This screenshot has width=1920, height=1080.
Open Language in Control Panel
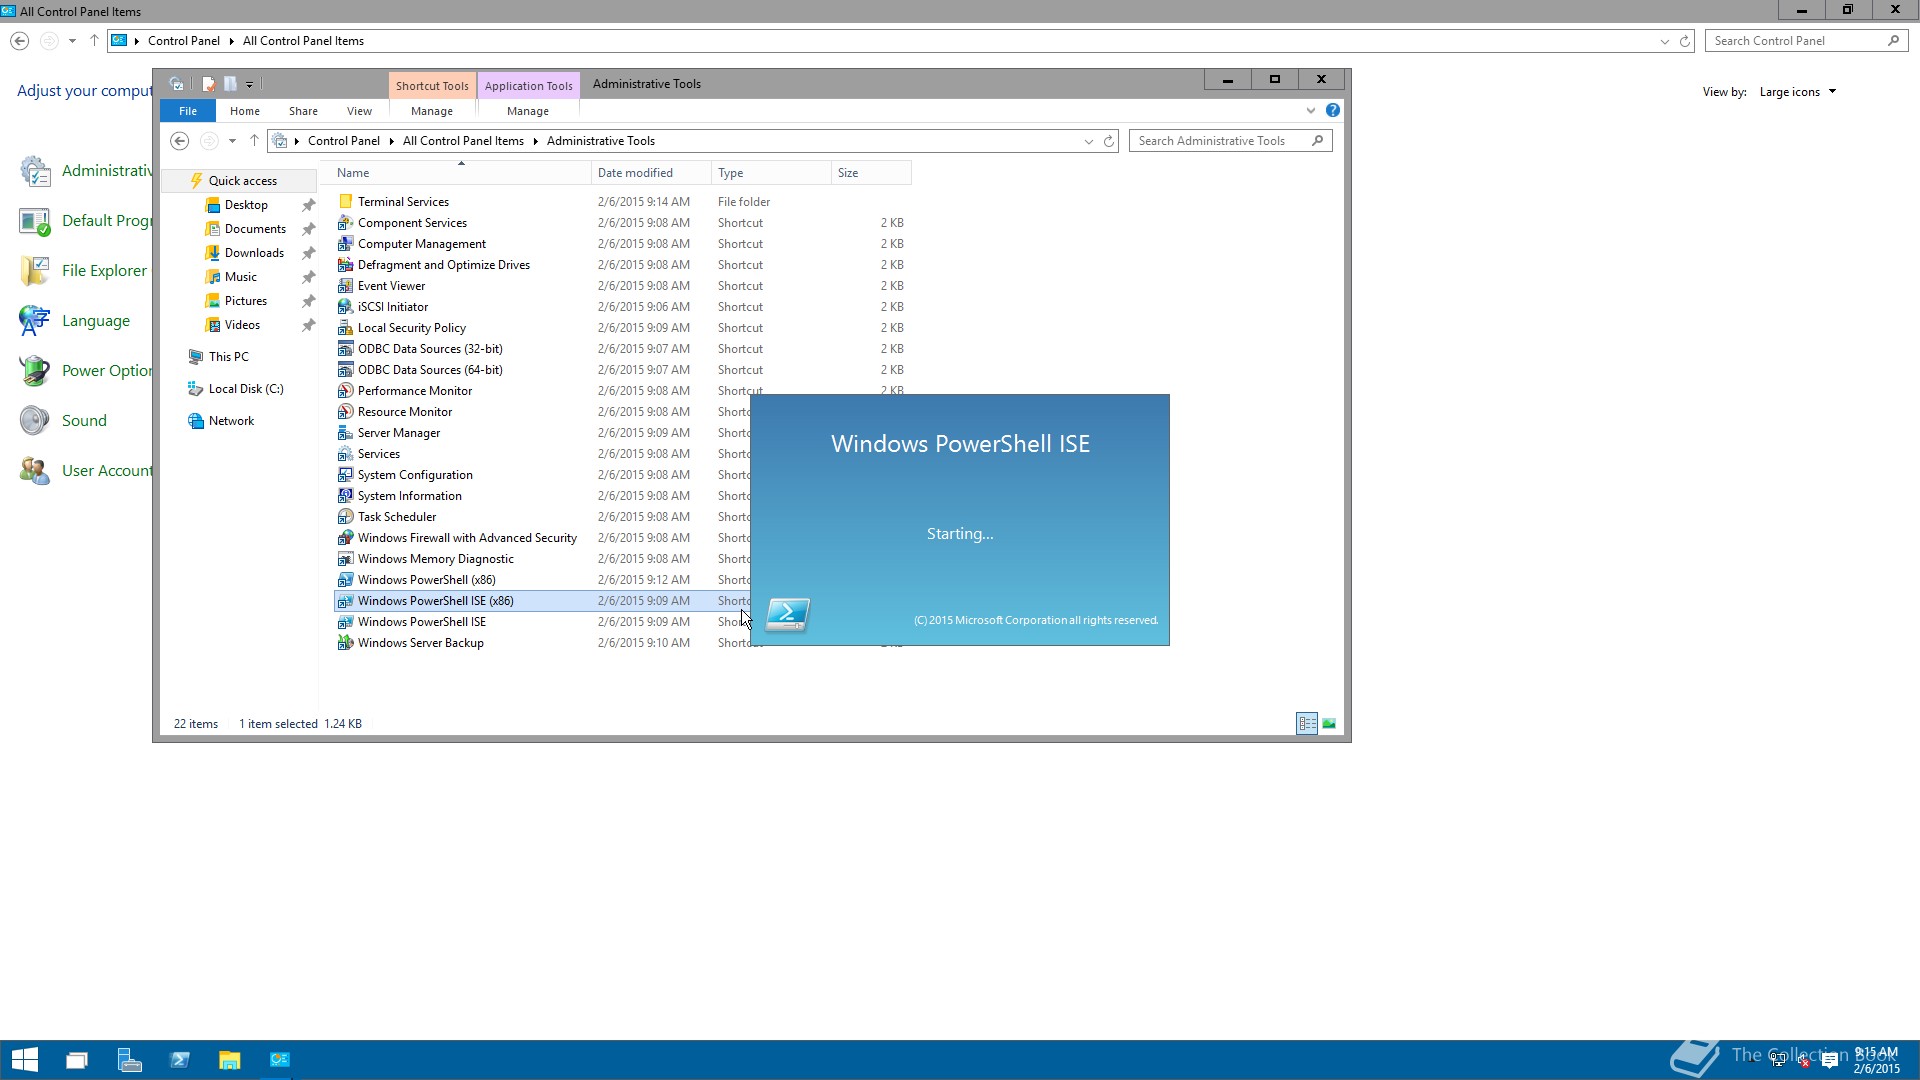click(96, 321)
